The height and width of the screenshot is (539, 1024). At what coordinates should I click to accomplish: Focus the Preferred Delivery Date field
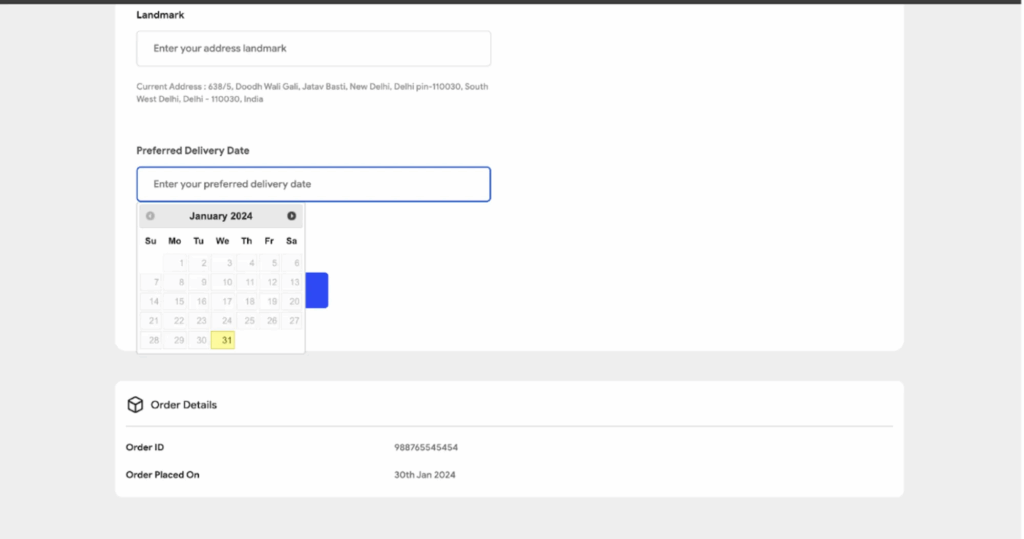coord(313,184)
